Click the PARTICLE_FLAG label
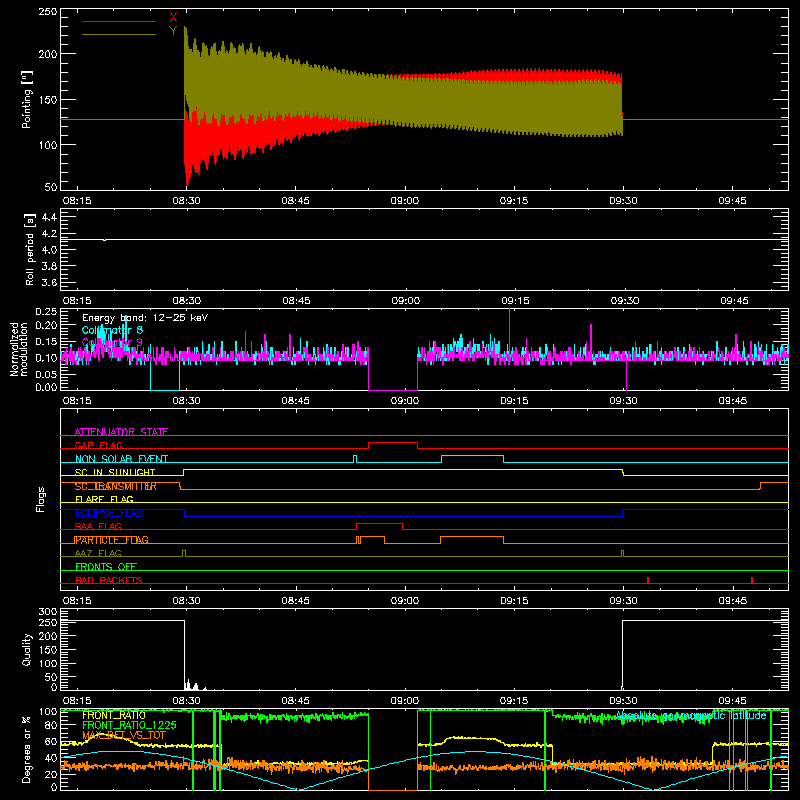The height and width of the screenshot is (800, 800). pos(112,540)
